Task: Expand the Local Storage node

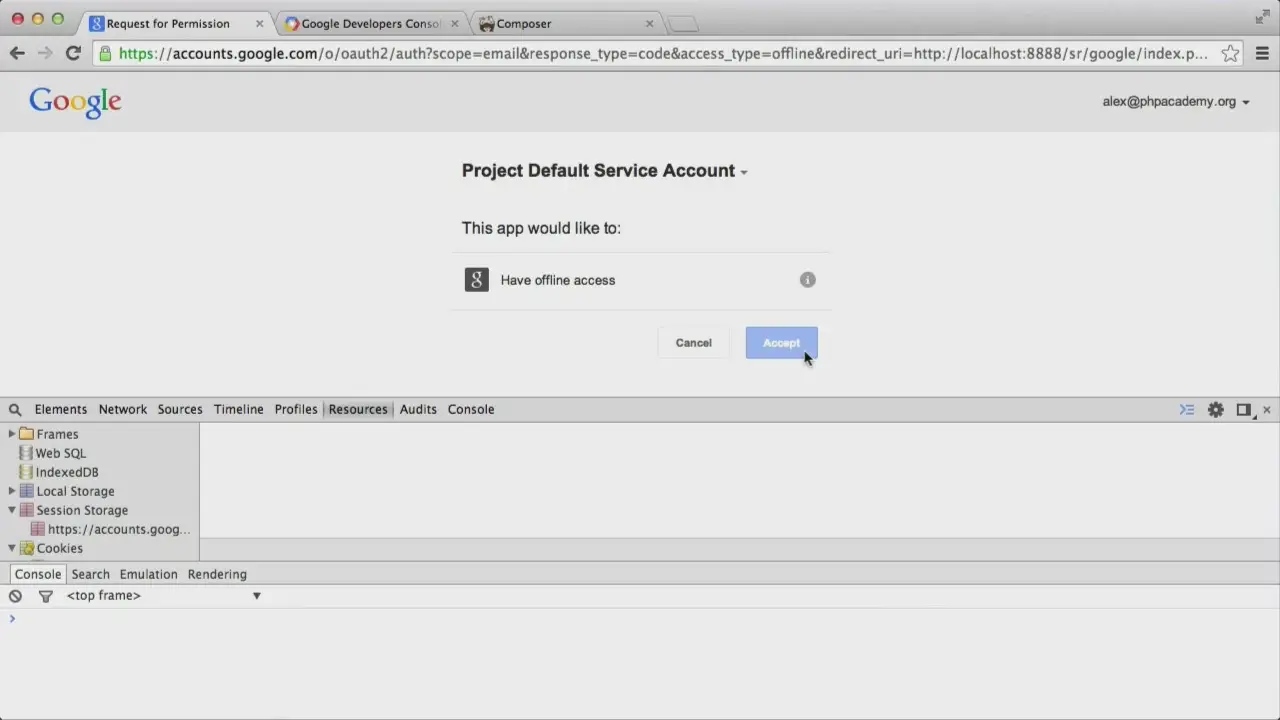Action: (x=12, y=491)
